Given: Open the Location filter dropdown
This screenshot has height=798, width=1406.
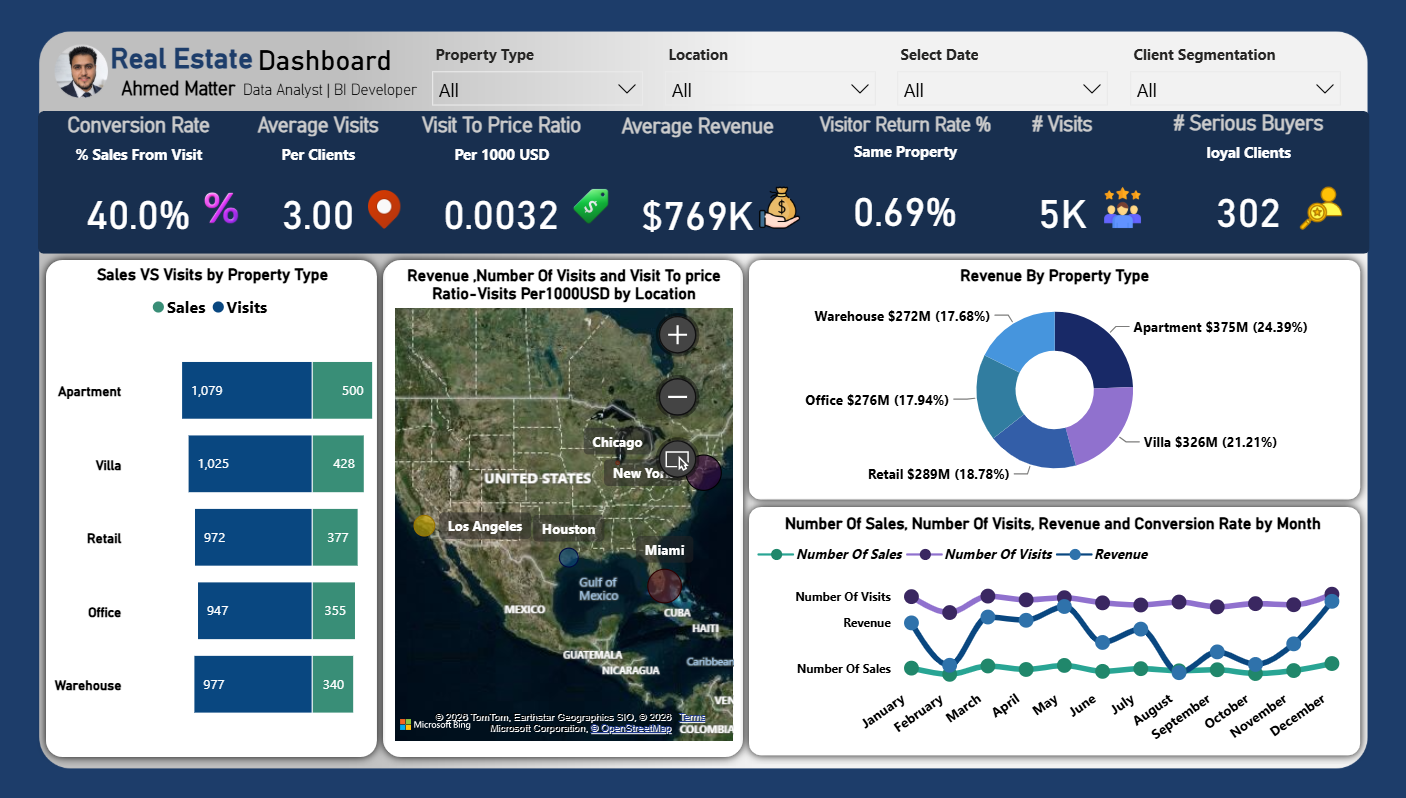Looking at the screenshot, I should (770, 89).
